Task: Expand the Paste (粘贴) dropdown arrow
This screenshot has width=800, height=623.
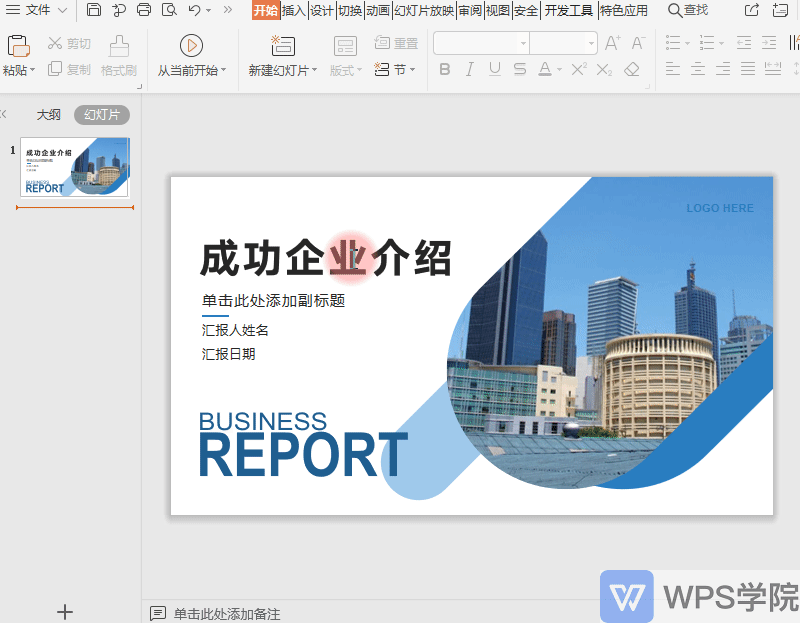Action: tap(33, 70)
